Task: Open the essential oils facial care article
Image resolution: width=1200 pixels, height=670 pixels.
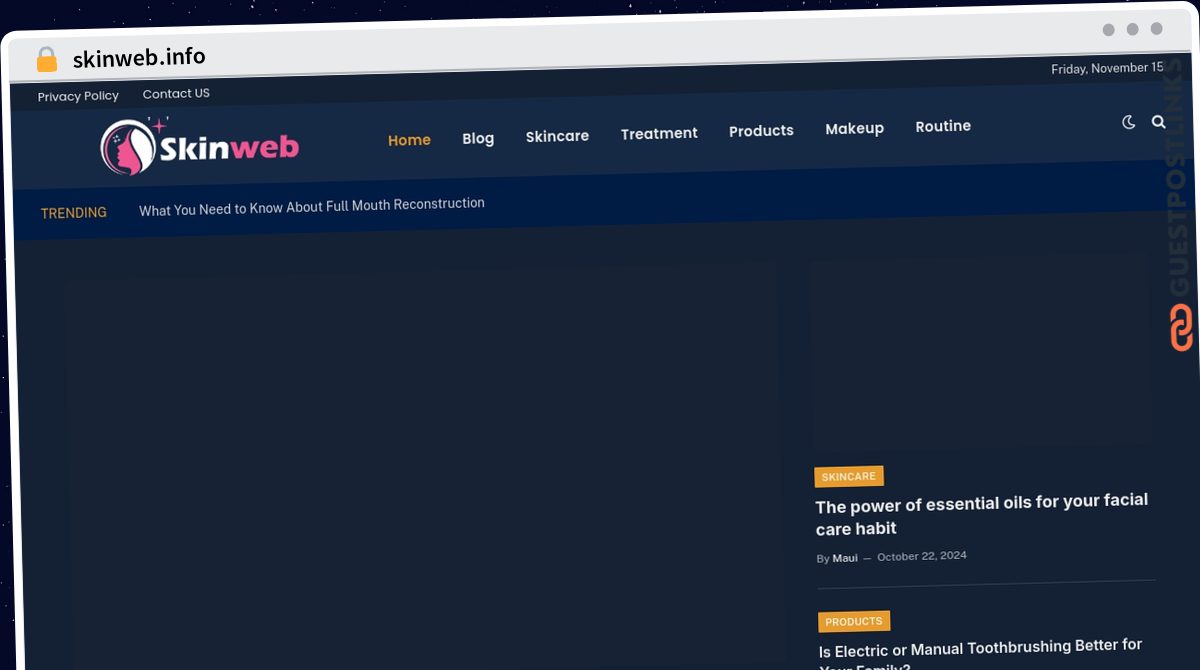Action: point(982,514)
